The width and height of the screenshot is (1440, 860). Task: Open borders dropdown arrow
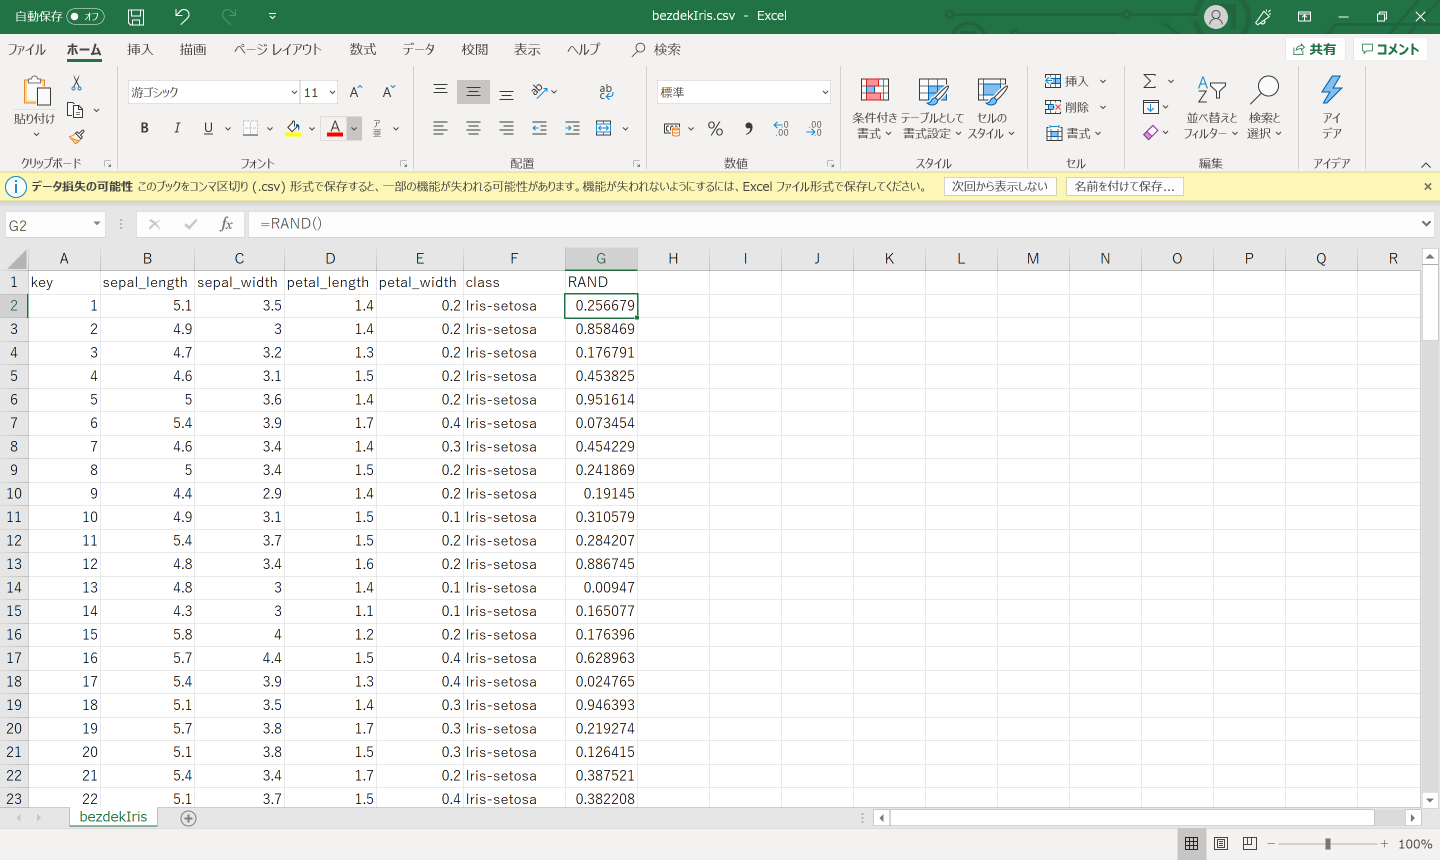(x=269, y=128)
